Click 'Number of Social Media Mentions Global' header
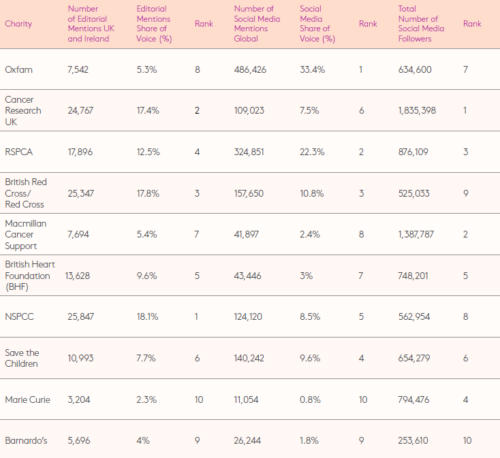500x458 pixels. click(x=257, y=24)
